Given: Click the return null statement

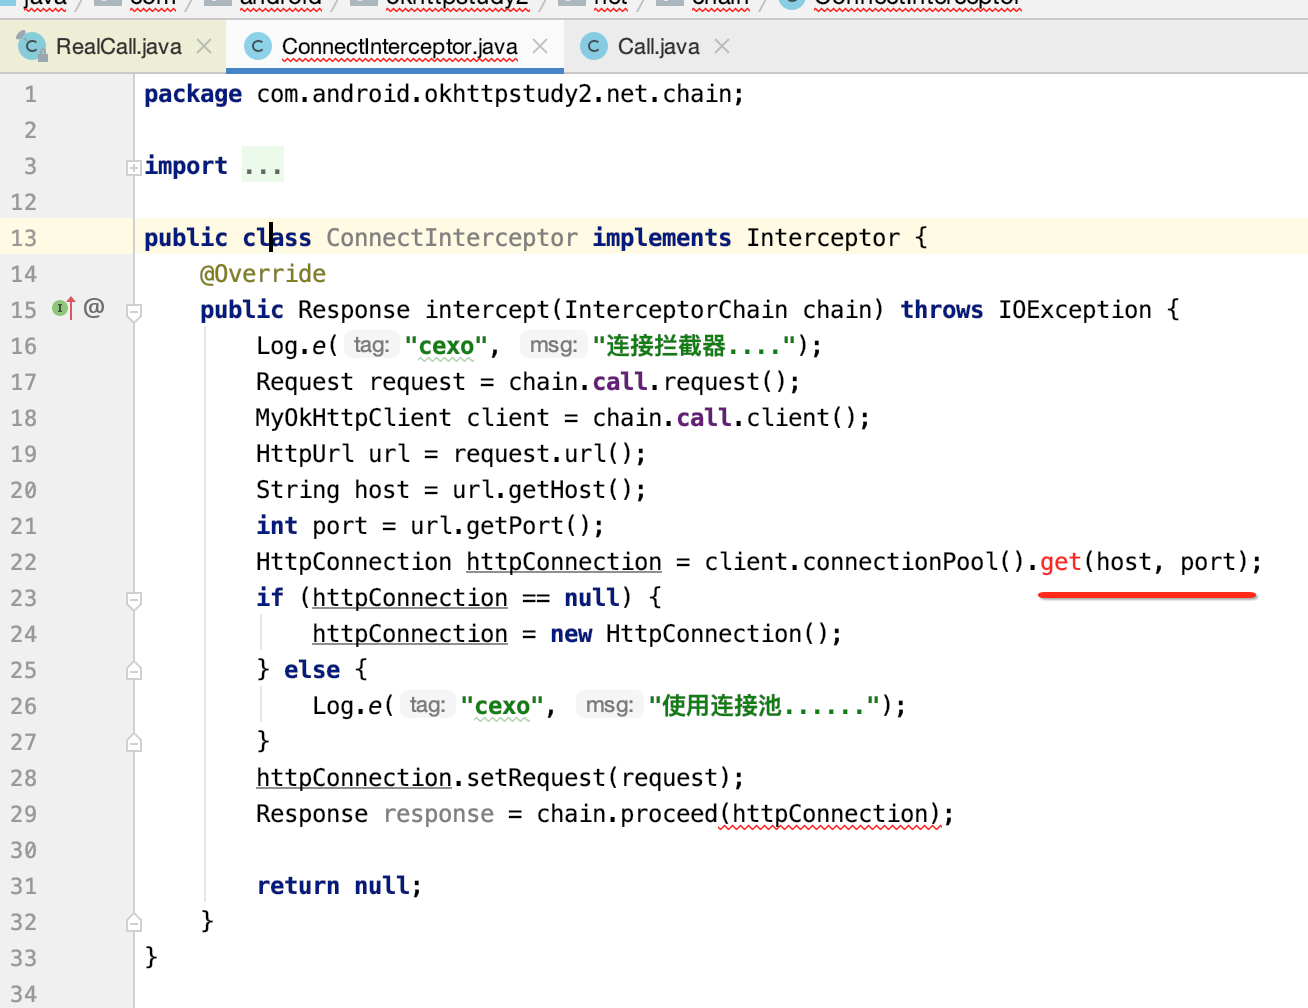Looking at the screenshot, I should 339,886.
